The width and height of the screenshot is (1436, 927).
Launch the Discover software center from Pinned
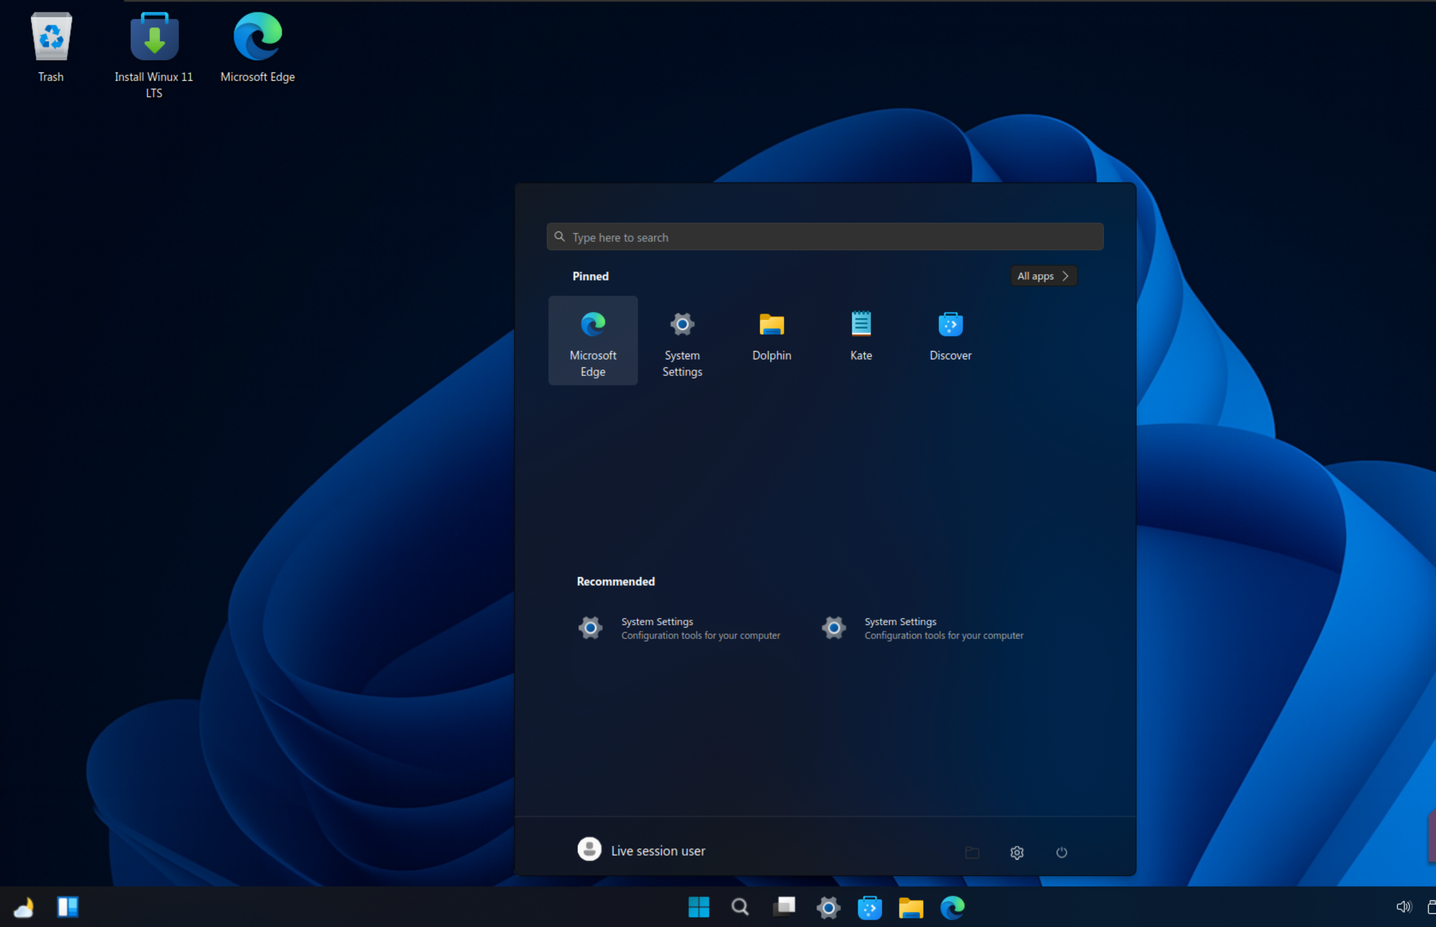[x=949, y=335]
